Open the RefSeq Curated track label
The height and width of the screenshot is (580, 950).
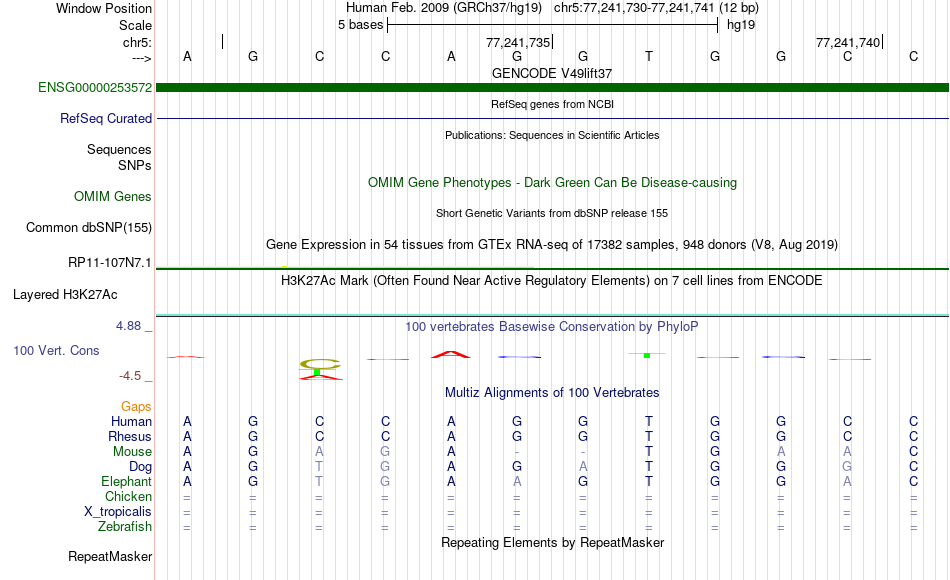[x=105, y=118]
